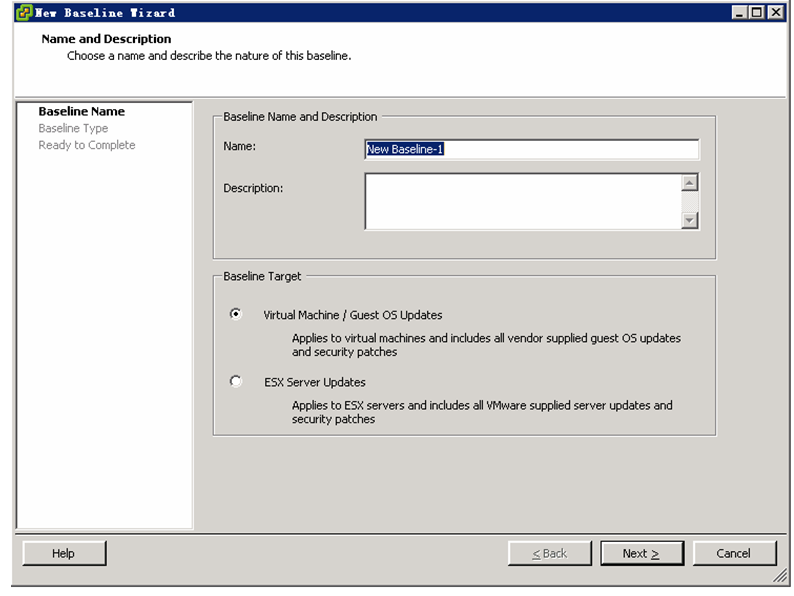Click the resize grip at window corner
The image size is (794, 596).
(x=780, y=575)
